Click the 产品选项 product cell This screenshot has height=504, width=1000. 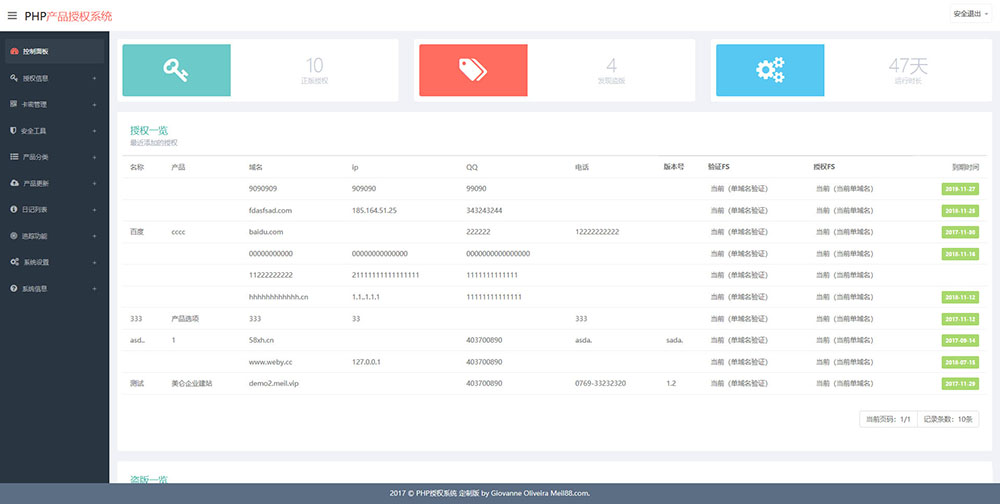[x=185, y=319]
